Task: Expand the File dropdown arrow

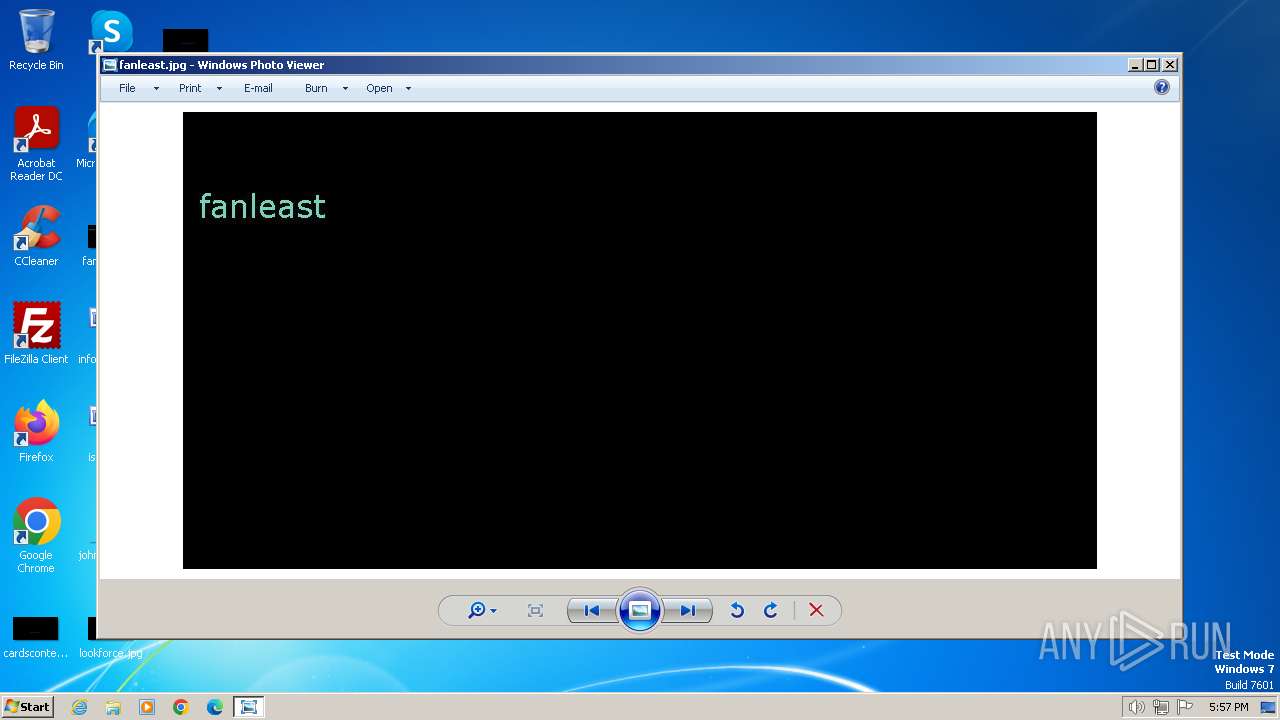Action: coord(156,89)
